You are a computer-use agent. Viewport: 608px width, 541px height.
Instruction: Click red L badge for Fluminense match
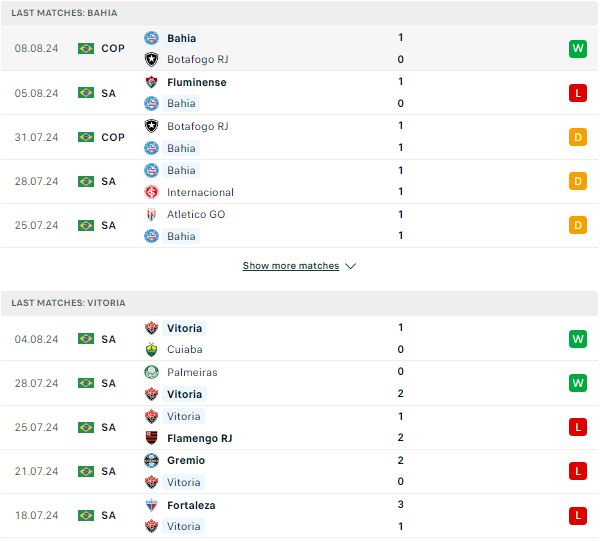(578, 93)
